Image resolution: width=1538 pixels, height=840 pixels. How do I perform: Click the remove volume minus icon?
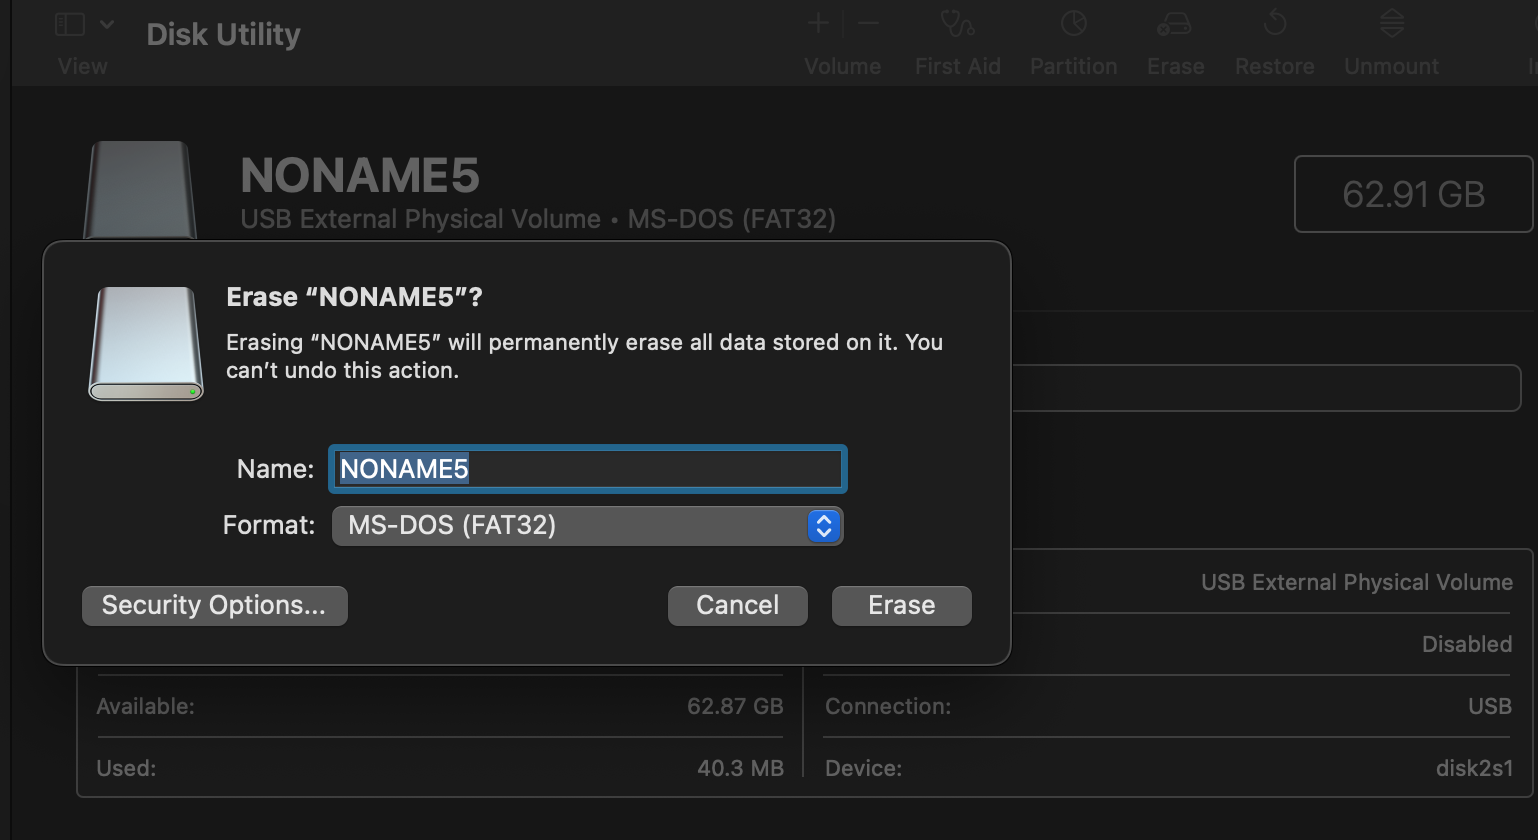point(866,22)
